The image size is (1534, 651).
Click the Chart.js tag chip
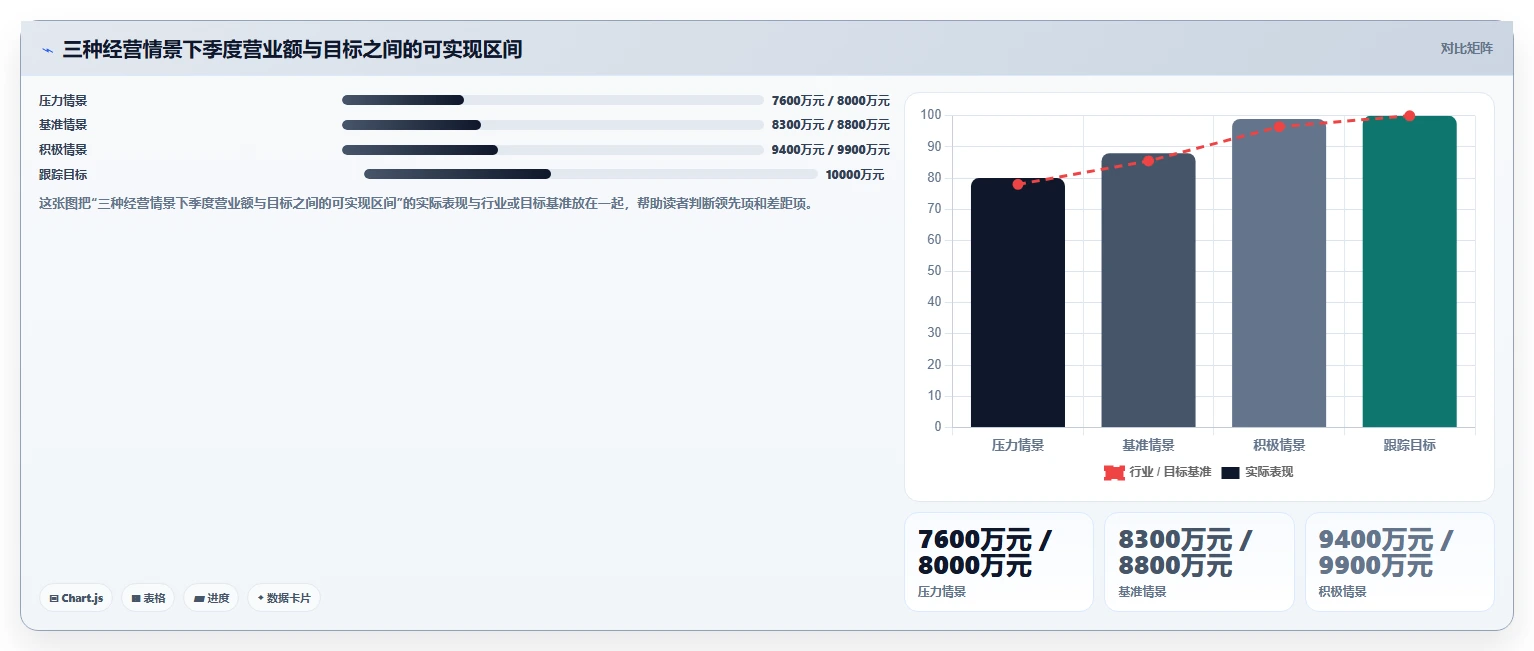pos(76,598)
